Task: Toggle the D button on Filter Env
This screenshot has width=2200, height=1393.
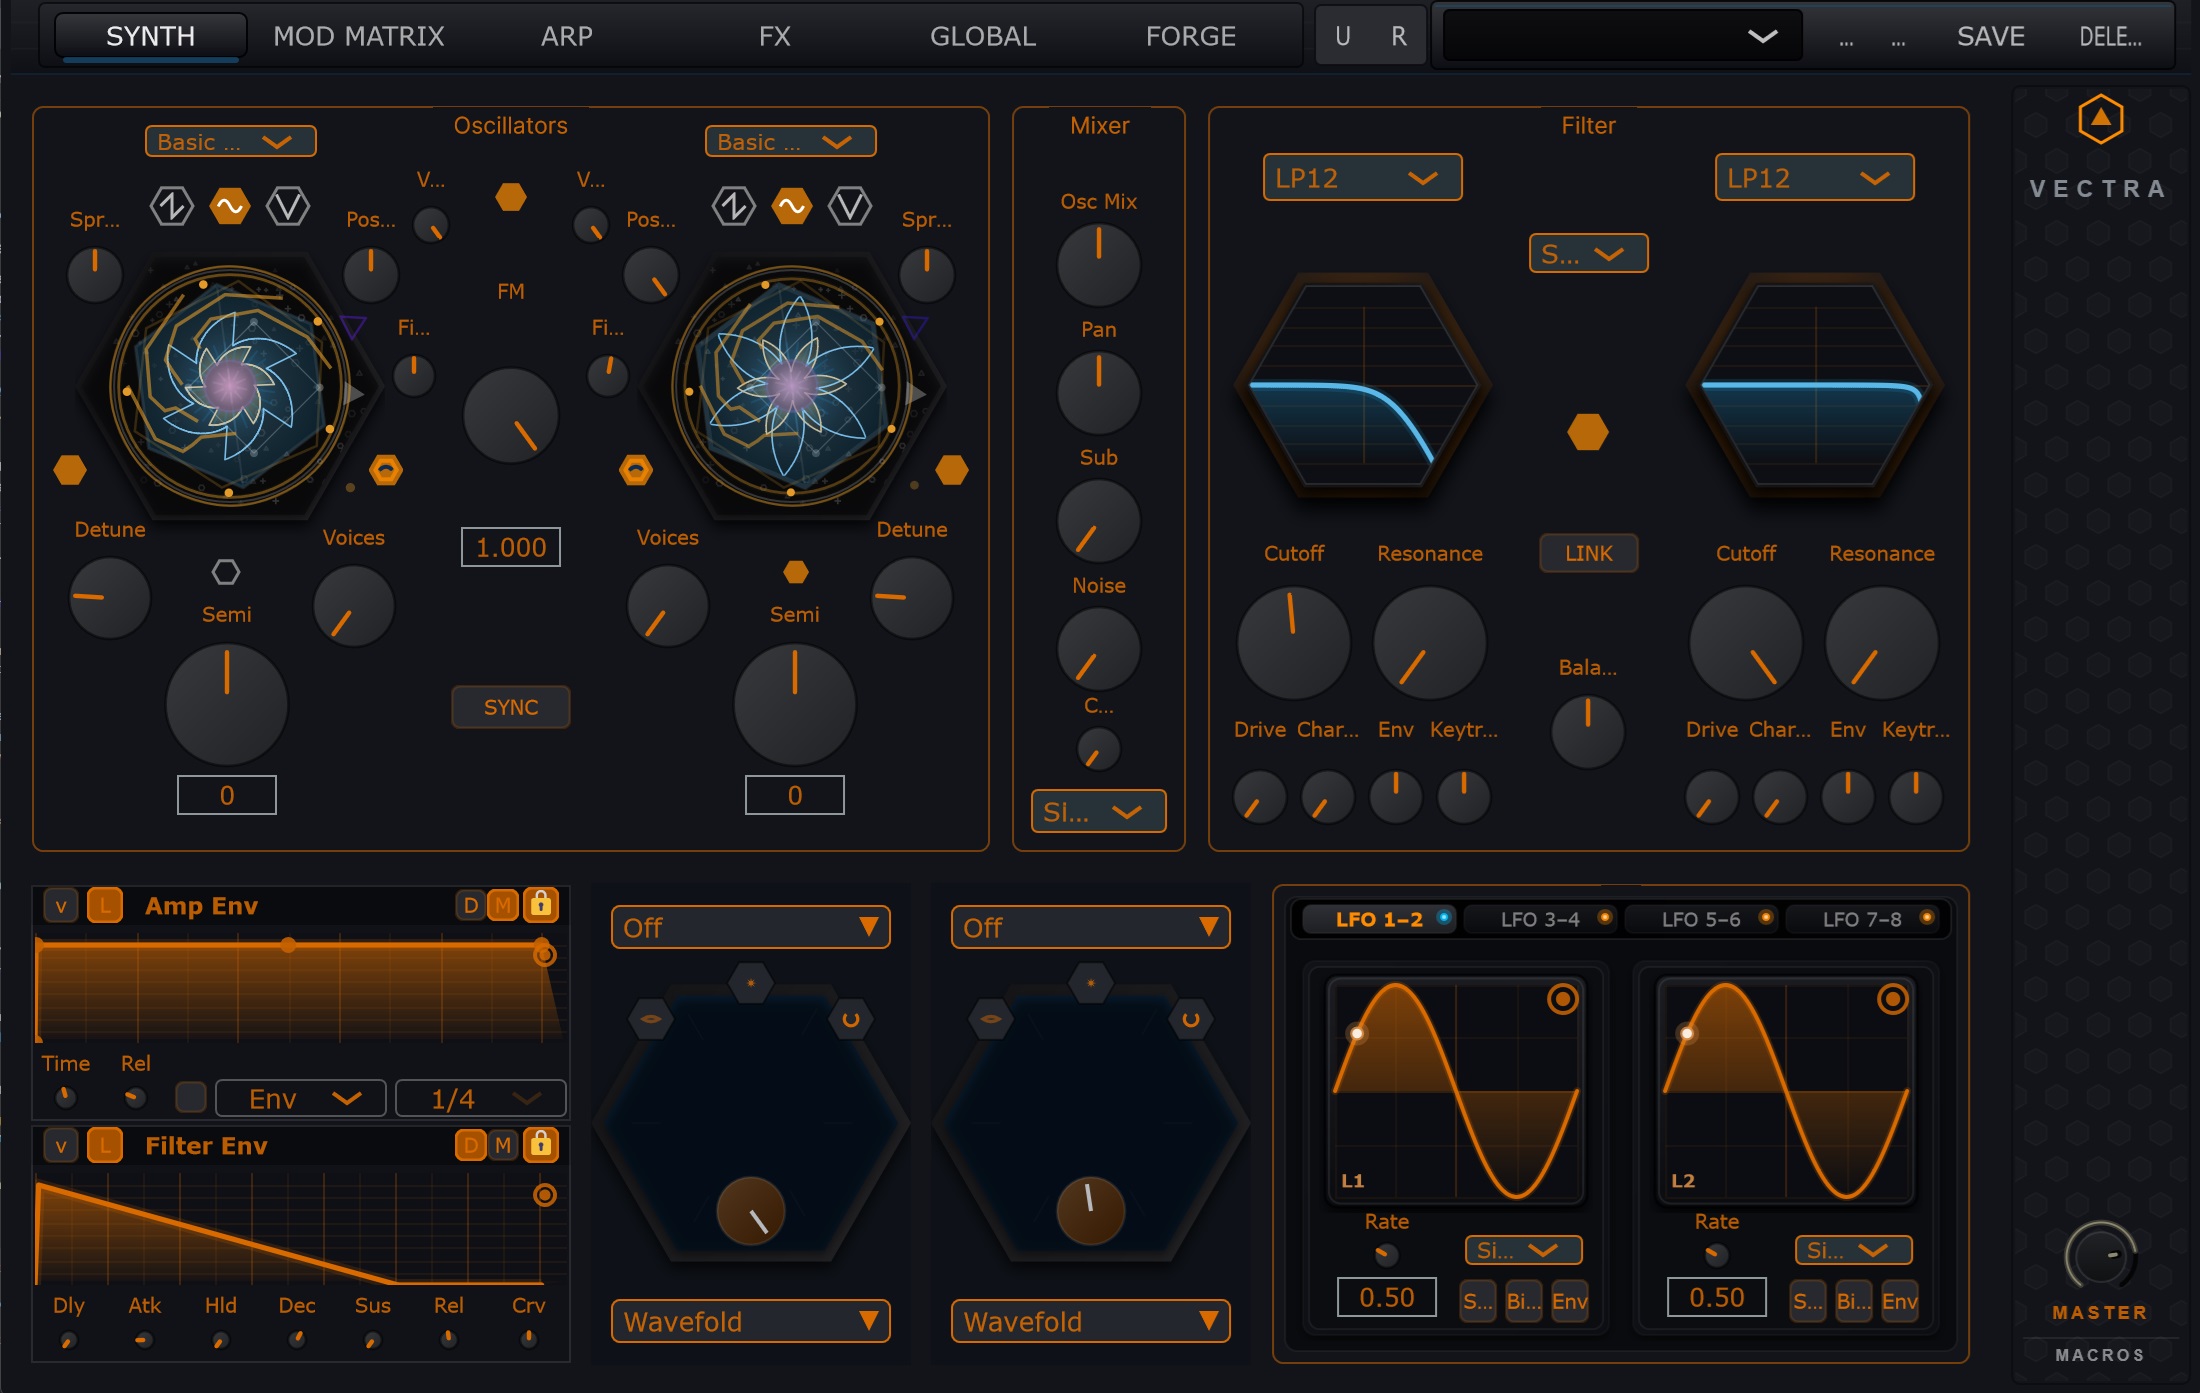Action: click(470, 1145)
